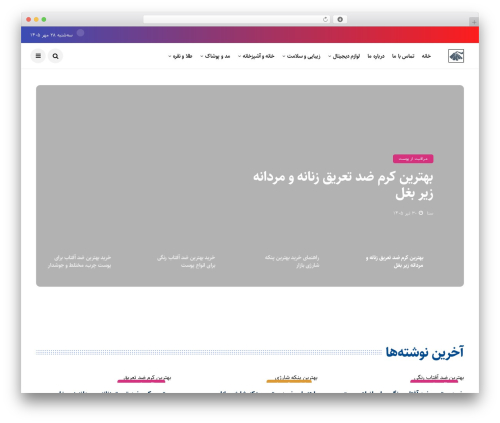Viewport: 500px width, 423px height.
Task: Expand the خانه و آشپزخانه dropdown menu
Action: point(256,56)
